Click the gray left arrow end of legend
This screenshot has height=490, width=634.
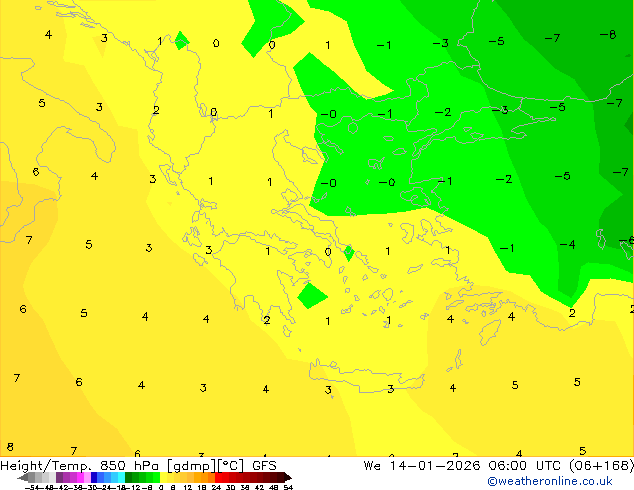pyautogui.click(x=23, y=478)
